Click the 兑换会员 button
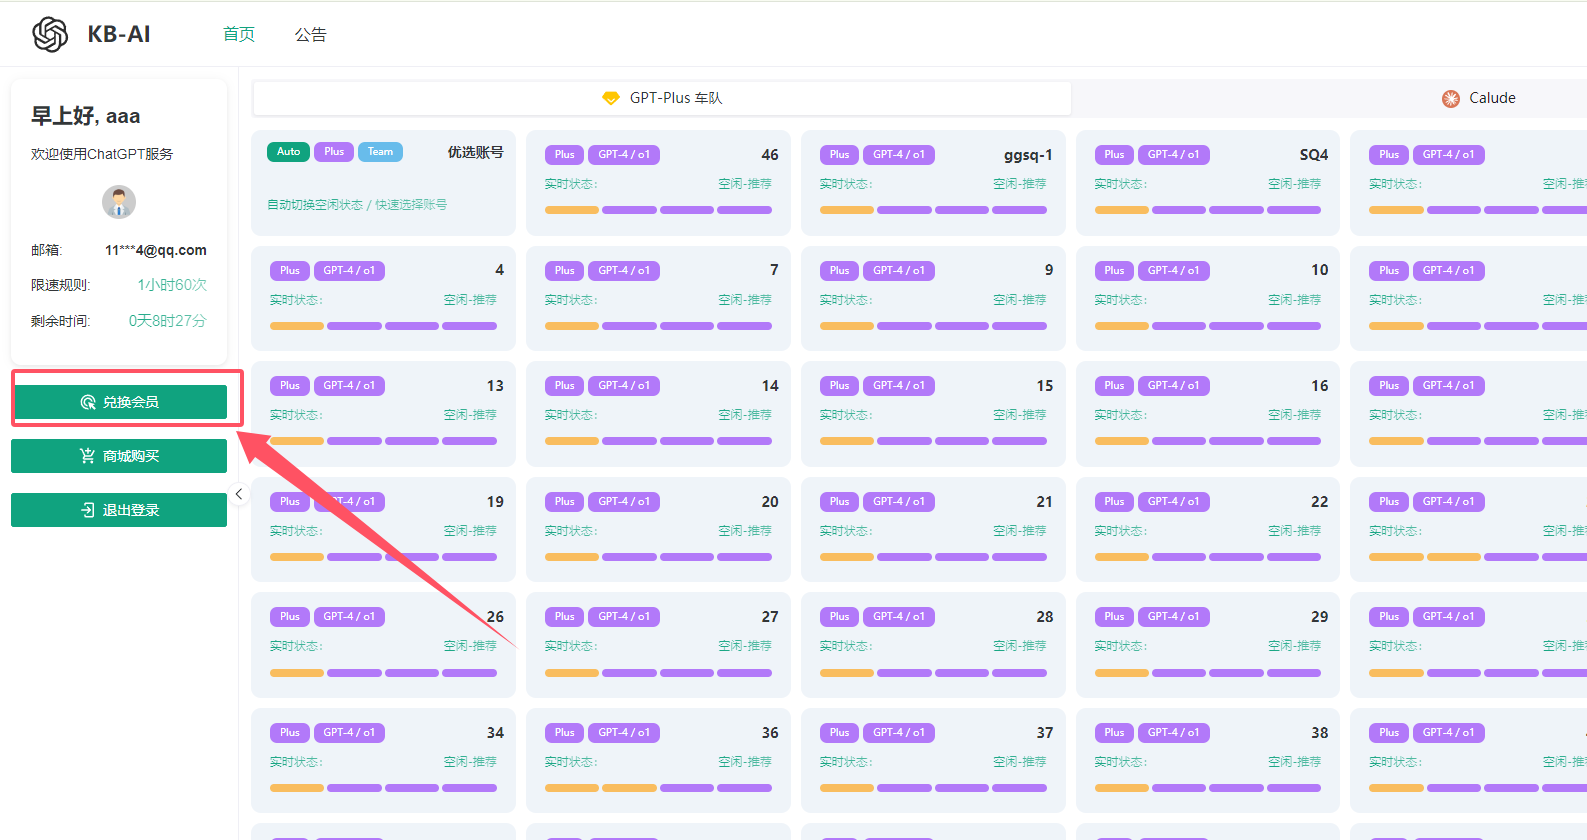The image size is (1587, 840). click(x=119, y=402)
